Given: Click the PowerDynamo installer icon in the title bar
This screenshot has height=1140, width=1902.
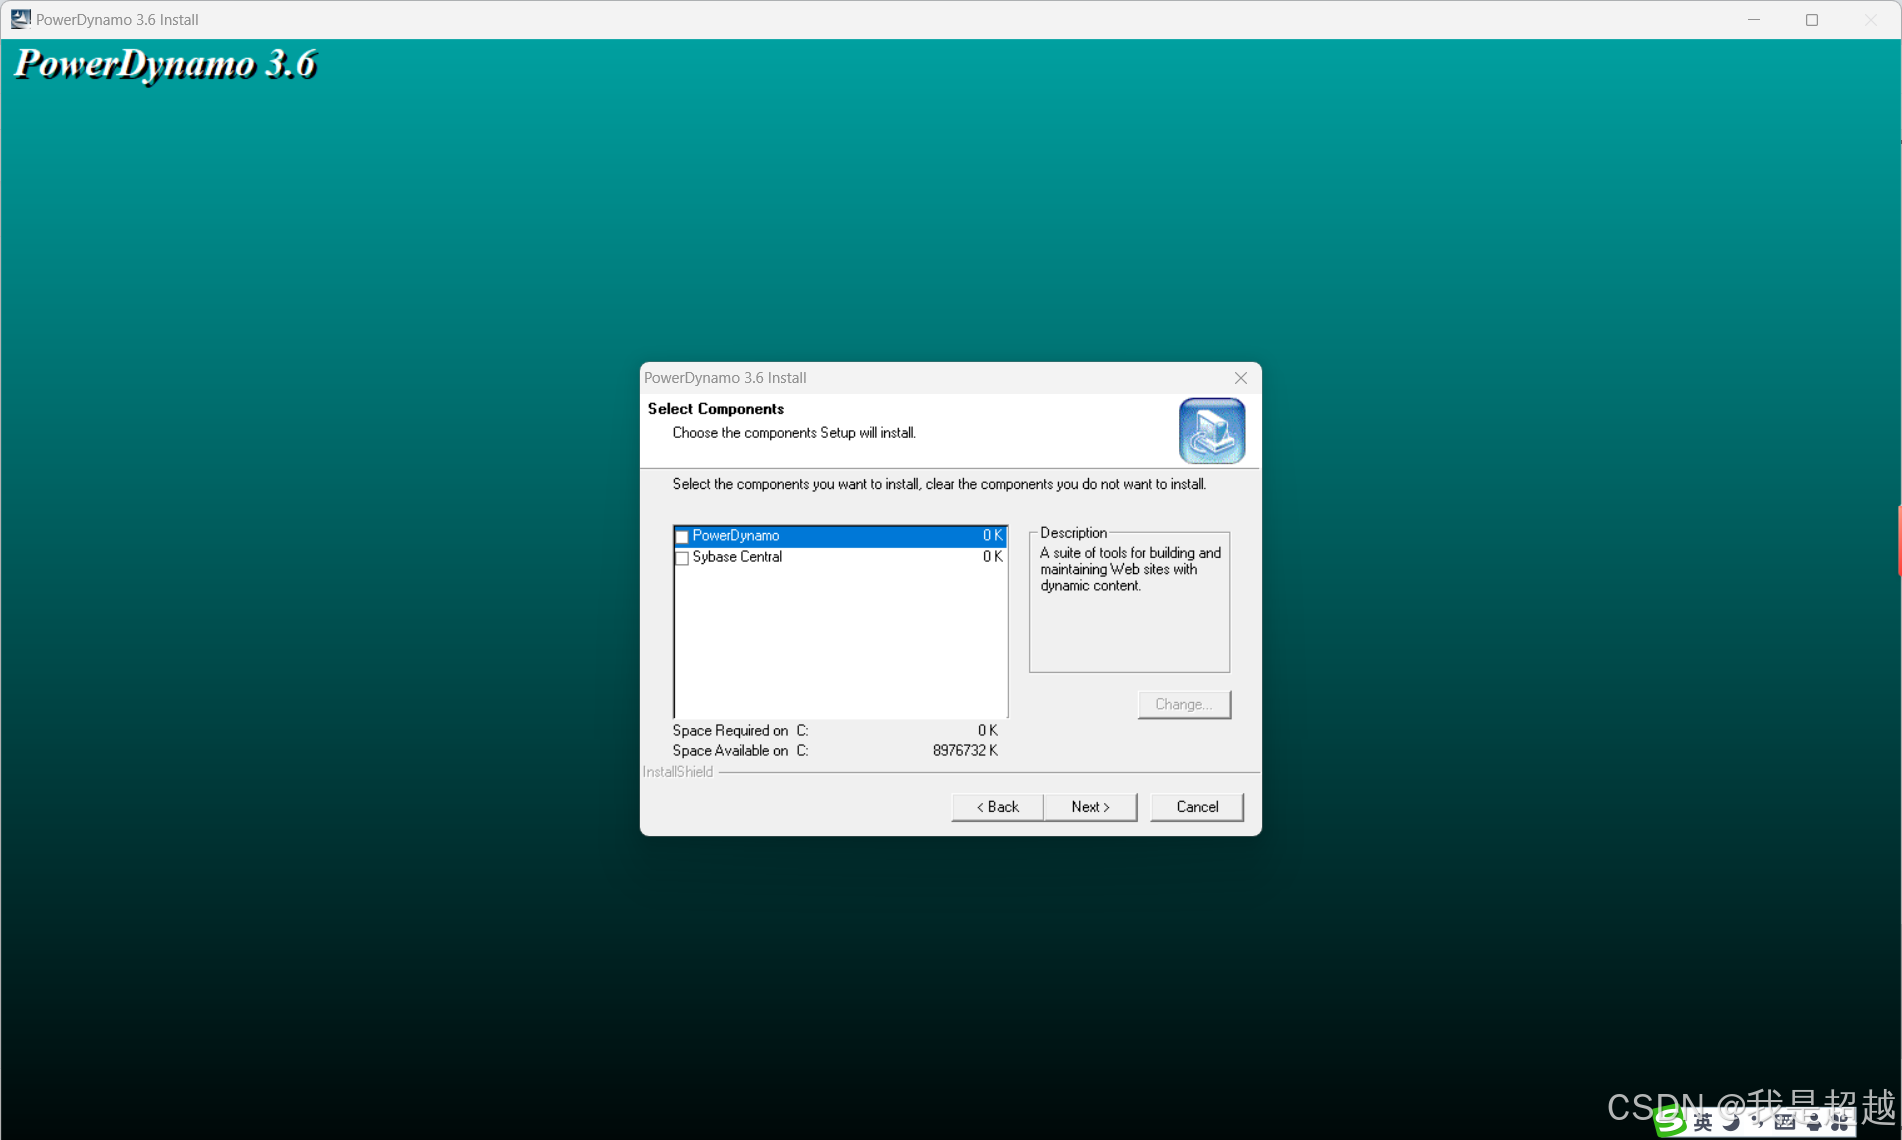Looking at the screenshot, I should tap(20, 18).
